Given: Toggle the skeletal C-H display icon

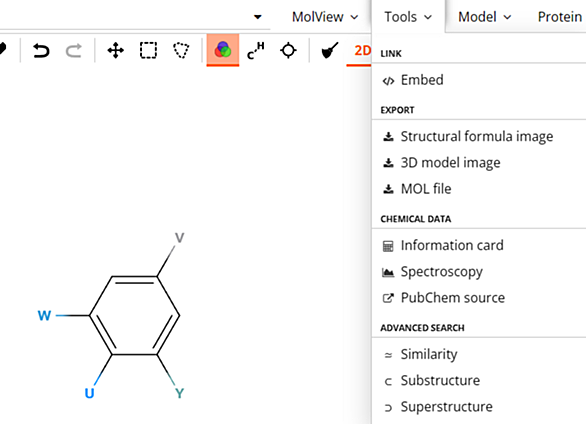Looking at the screenshot, I should pos(256,50).
